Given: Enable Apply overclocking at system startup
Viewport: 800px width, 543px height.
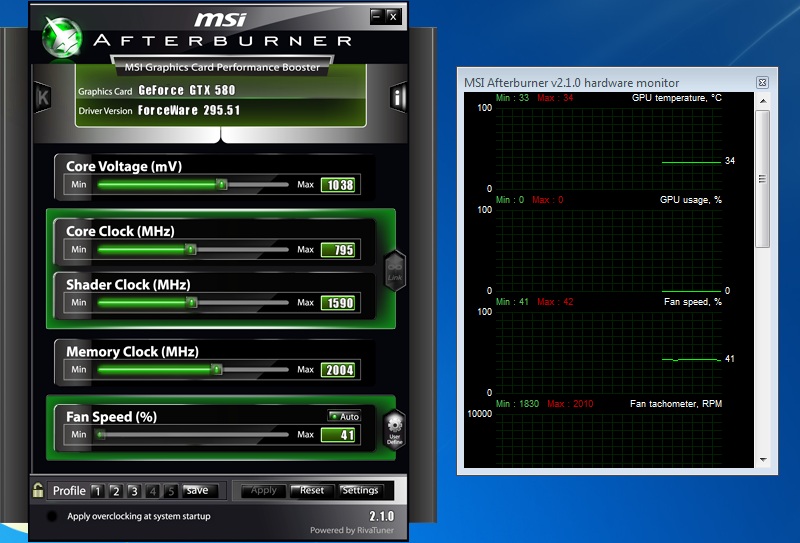Looking at the screenshot, I should point(52,516).
